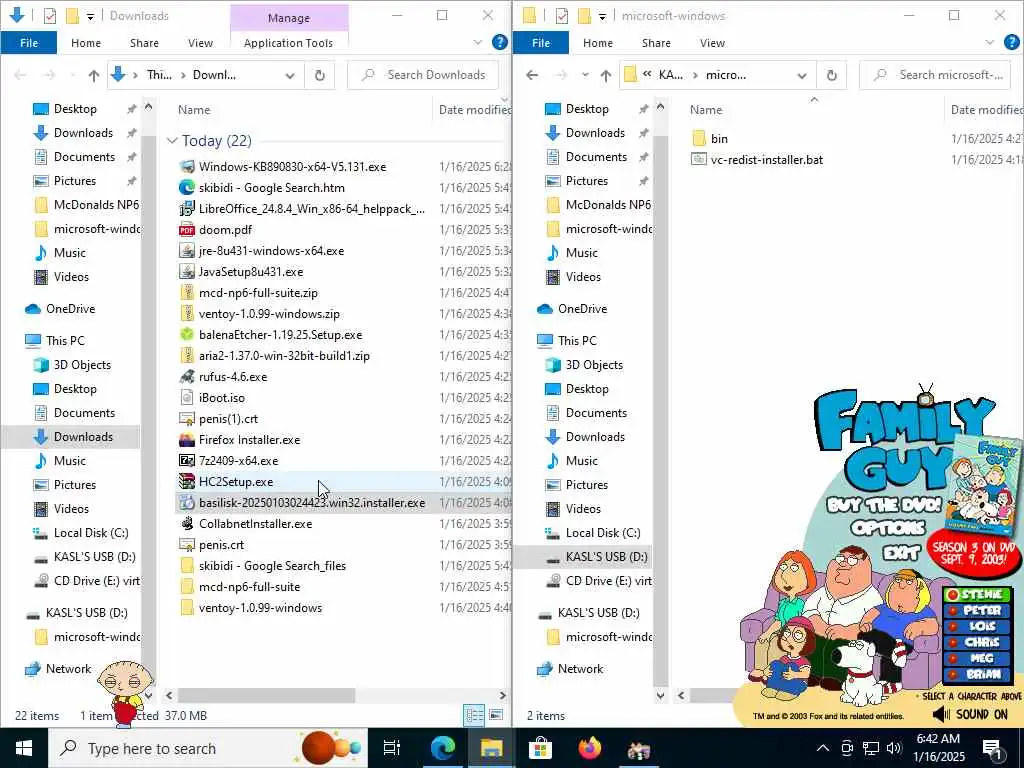The height and width of the screenshot is (768, 1024).
Task: Select PETER character button
Action: coord(977,610)
